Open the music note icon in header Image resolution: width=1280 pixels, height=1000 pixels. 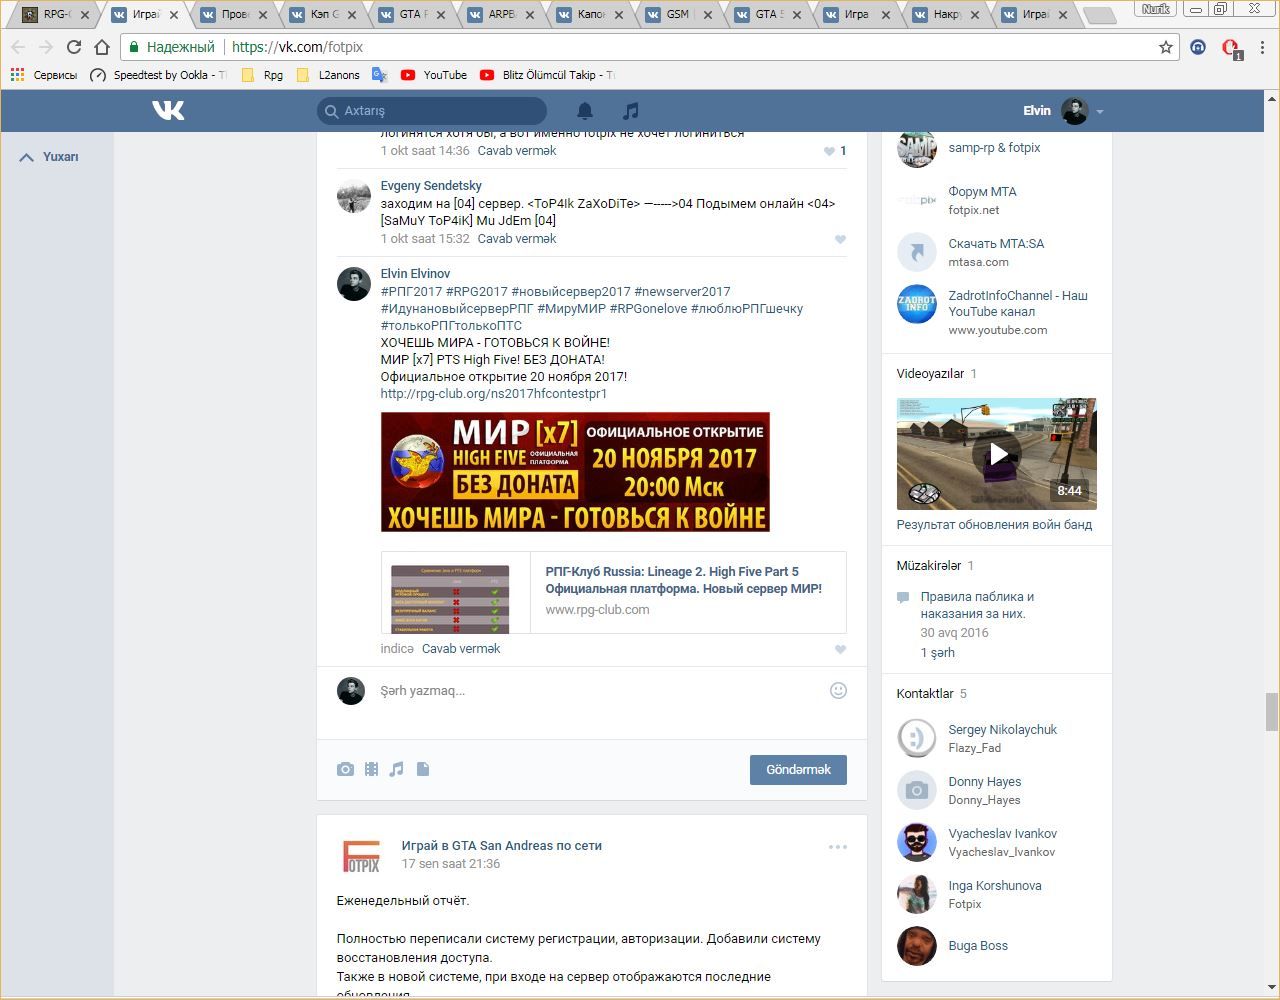pos(630,111)
